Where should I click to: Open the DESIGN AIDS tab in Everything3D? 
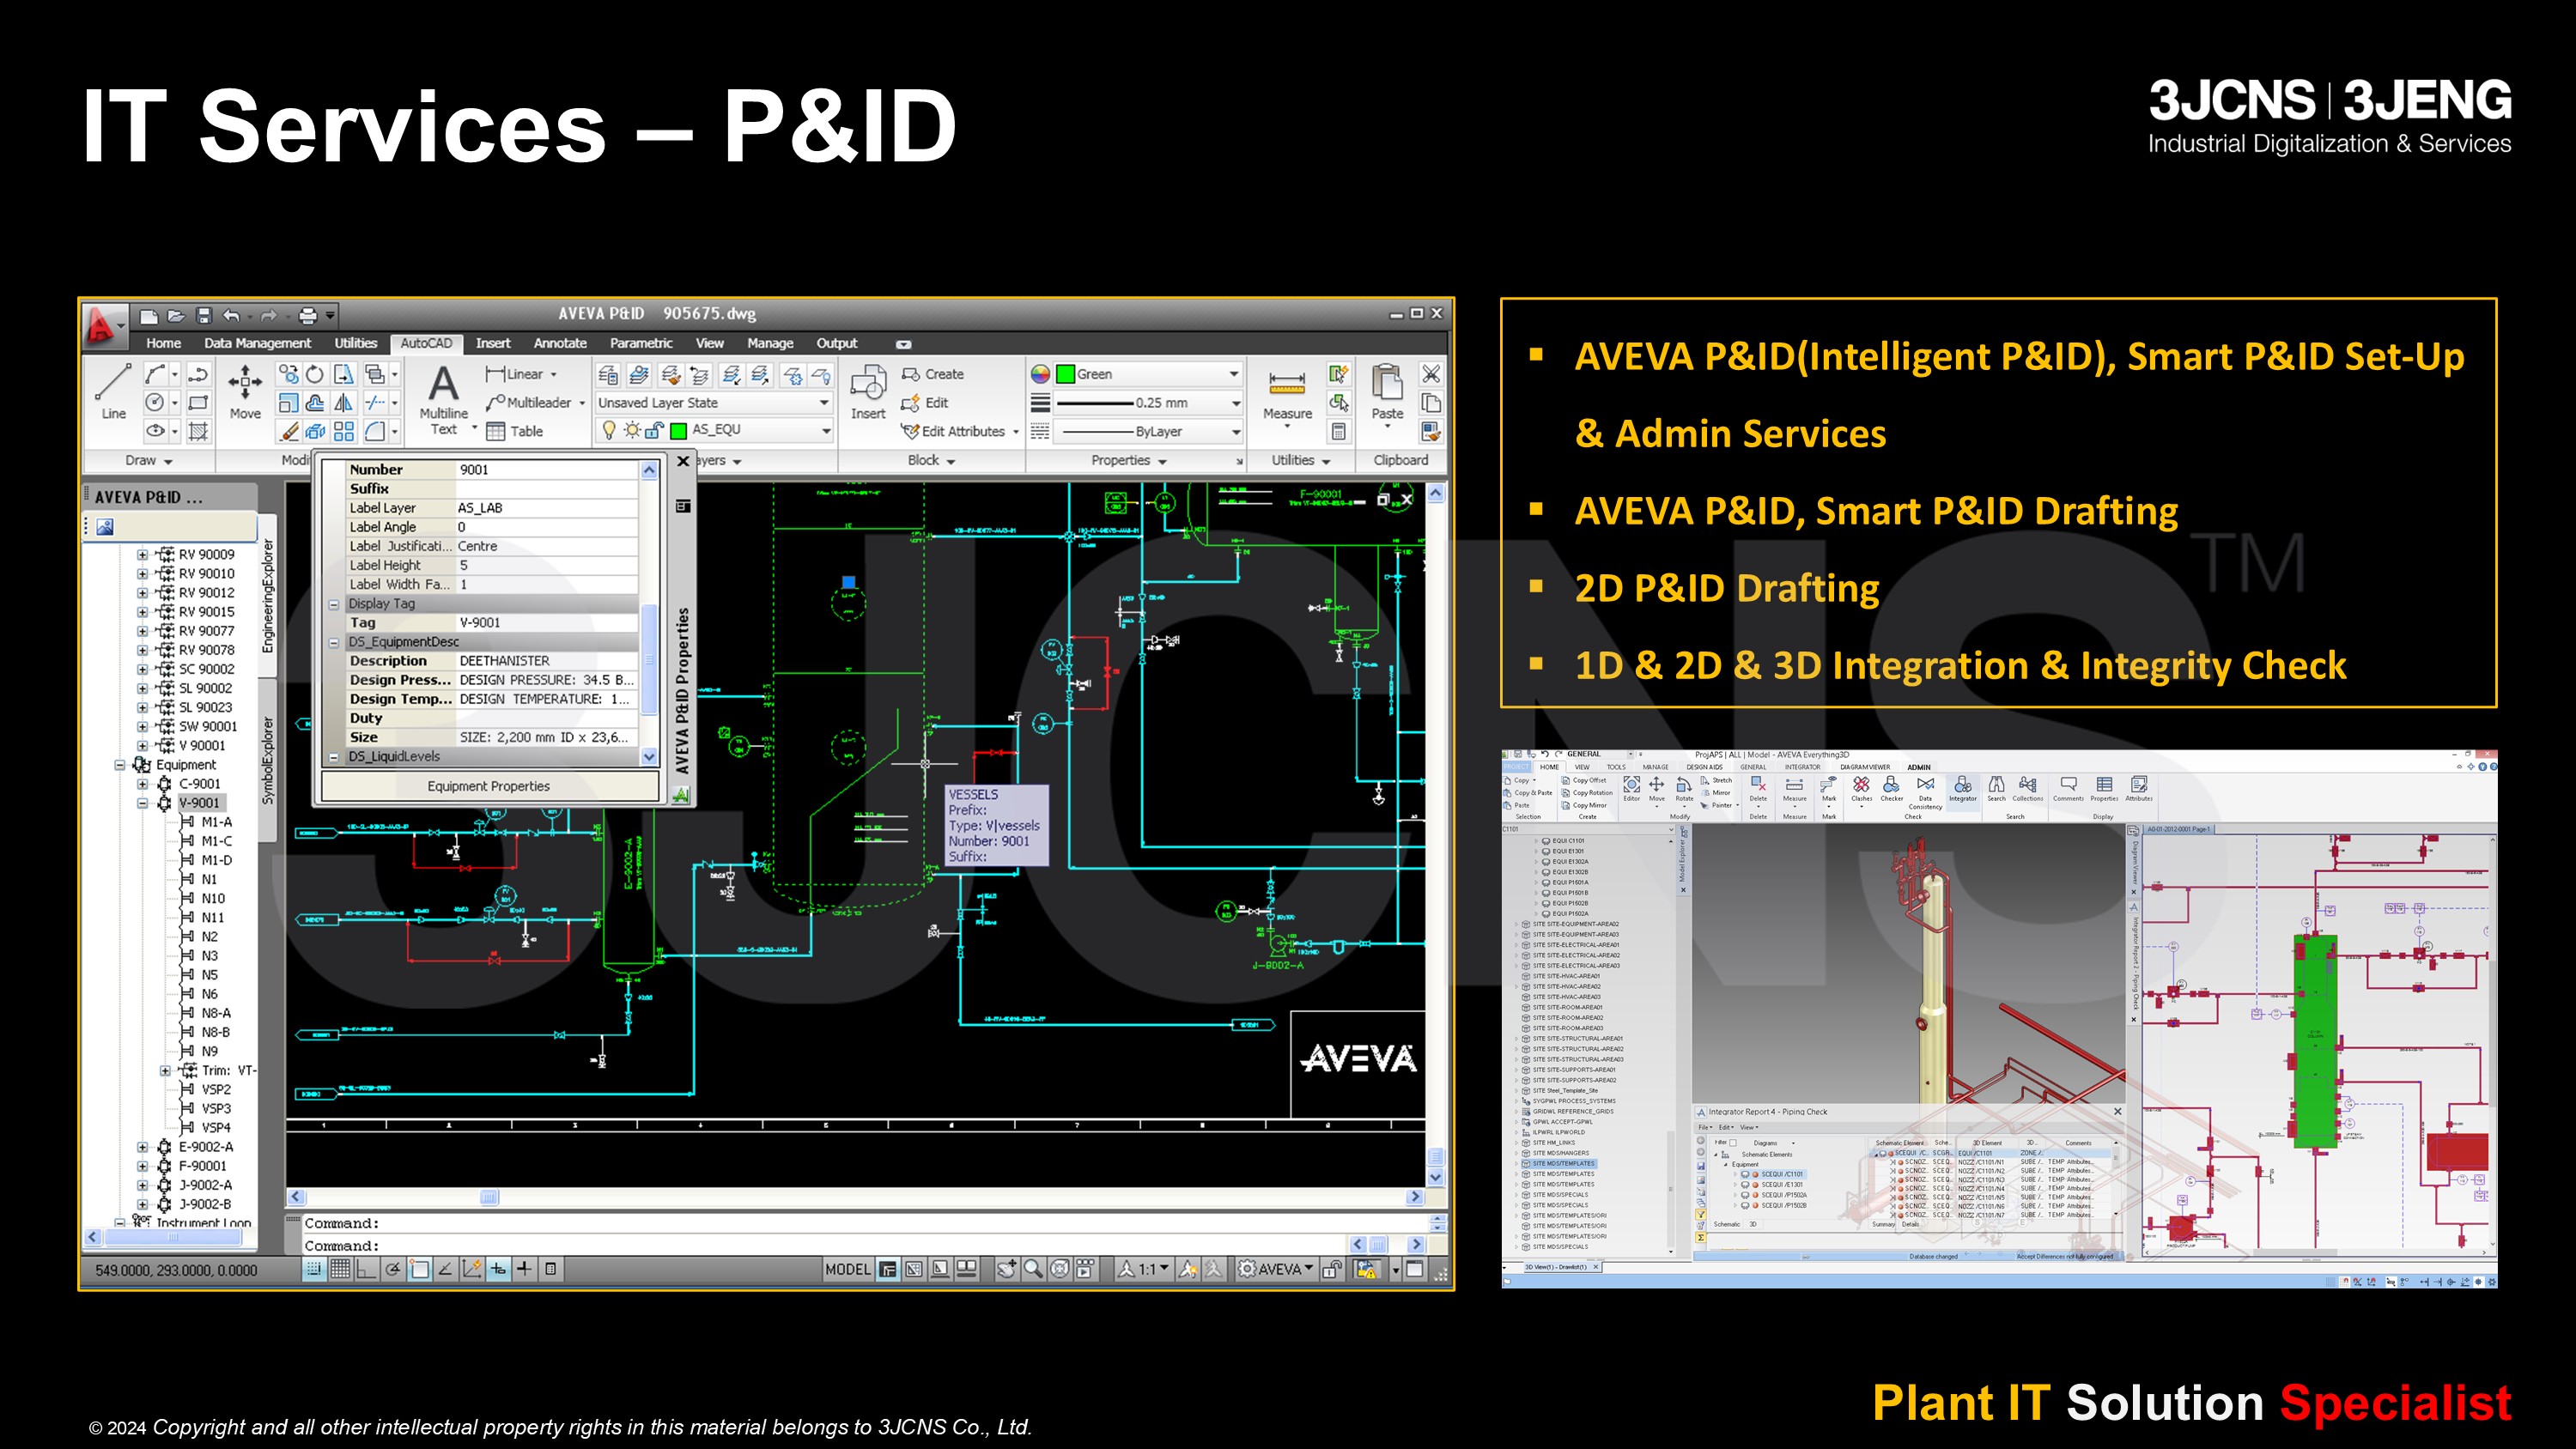[1704, 767]
